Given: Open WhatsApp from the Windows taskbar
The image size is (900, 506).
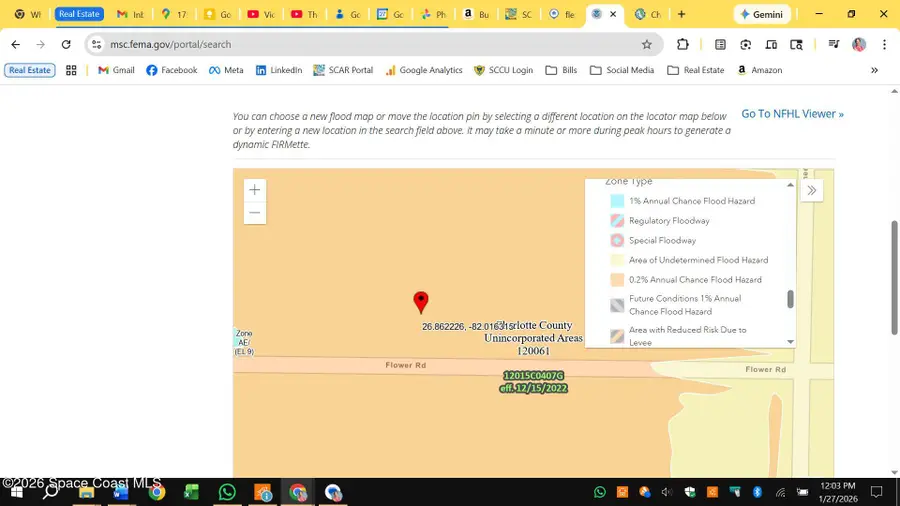Looking at the screenshot, I should (227, 492).
